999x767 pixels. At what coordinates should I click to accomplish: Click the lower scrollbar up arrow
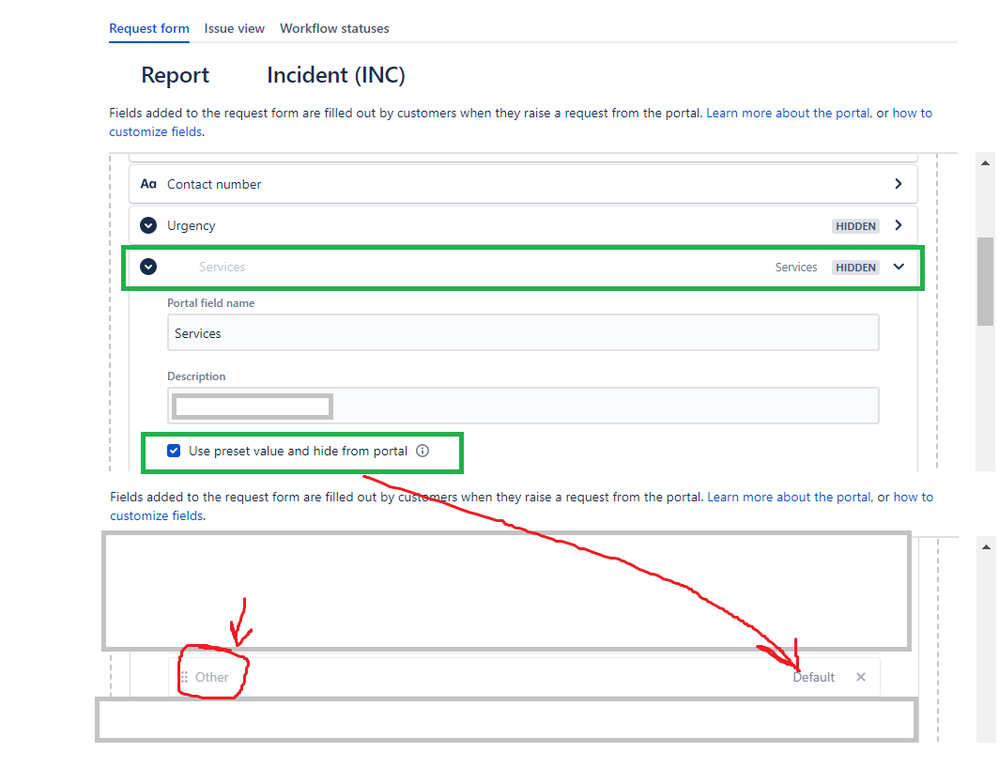[986, 547]
